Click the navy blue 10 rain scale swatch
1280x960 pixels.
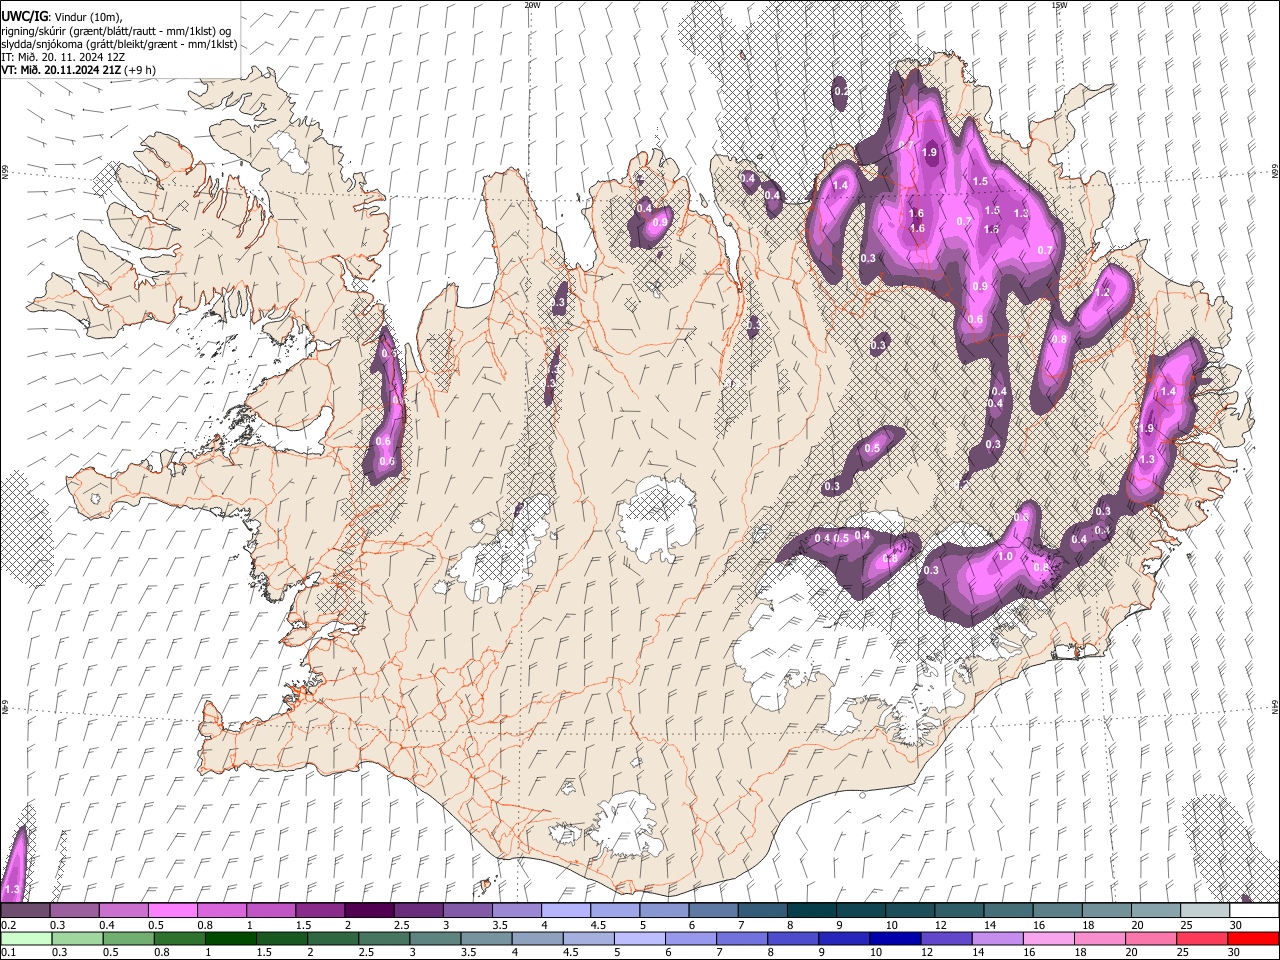pyautogui.click(x=894, y=938)
